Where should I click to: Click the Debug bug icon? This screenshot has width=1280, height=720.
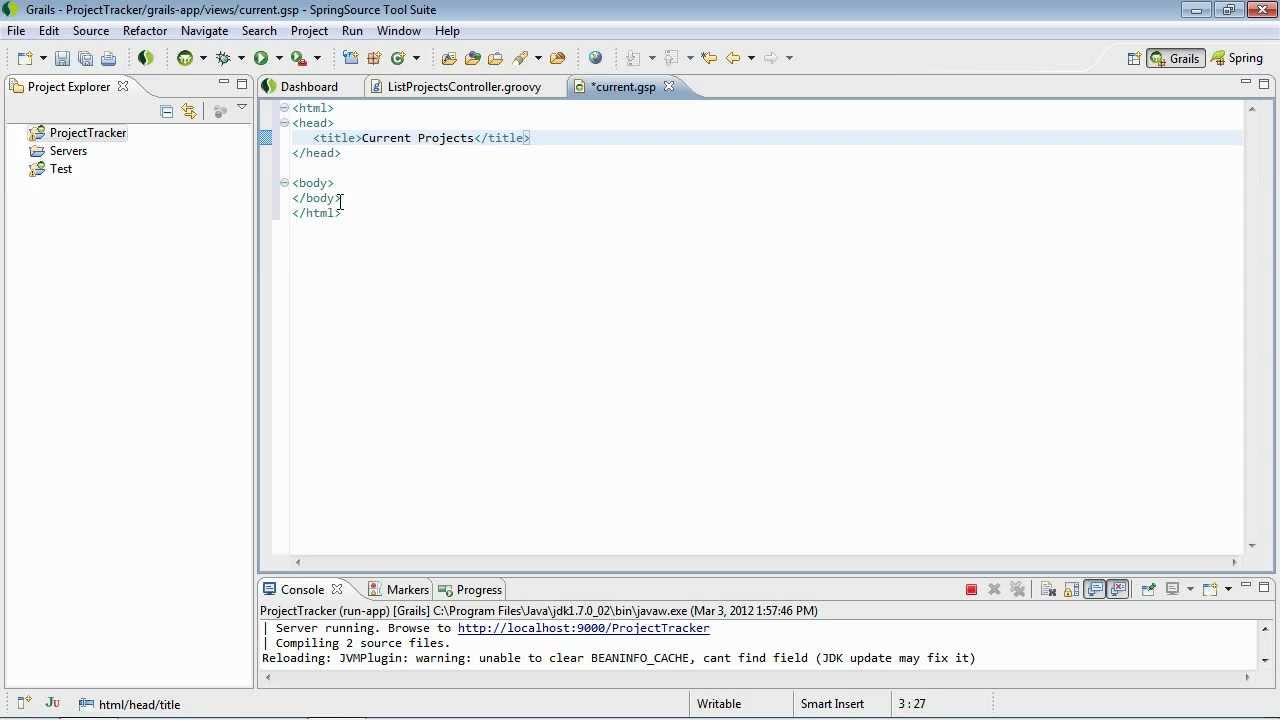223,58
